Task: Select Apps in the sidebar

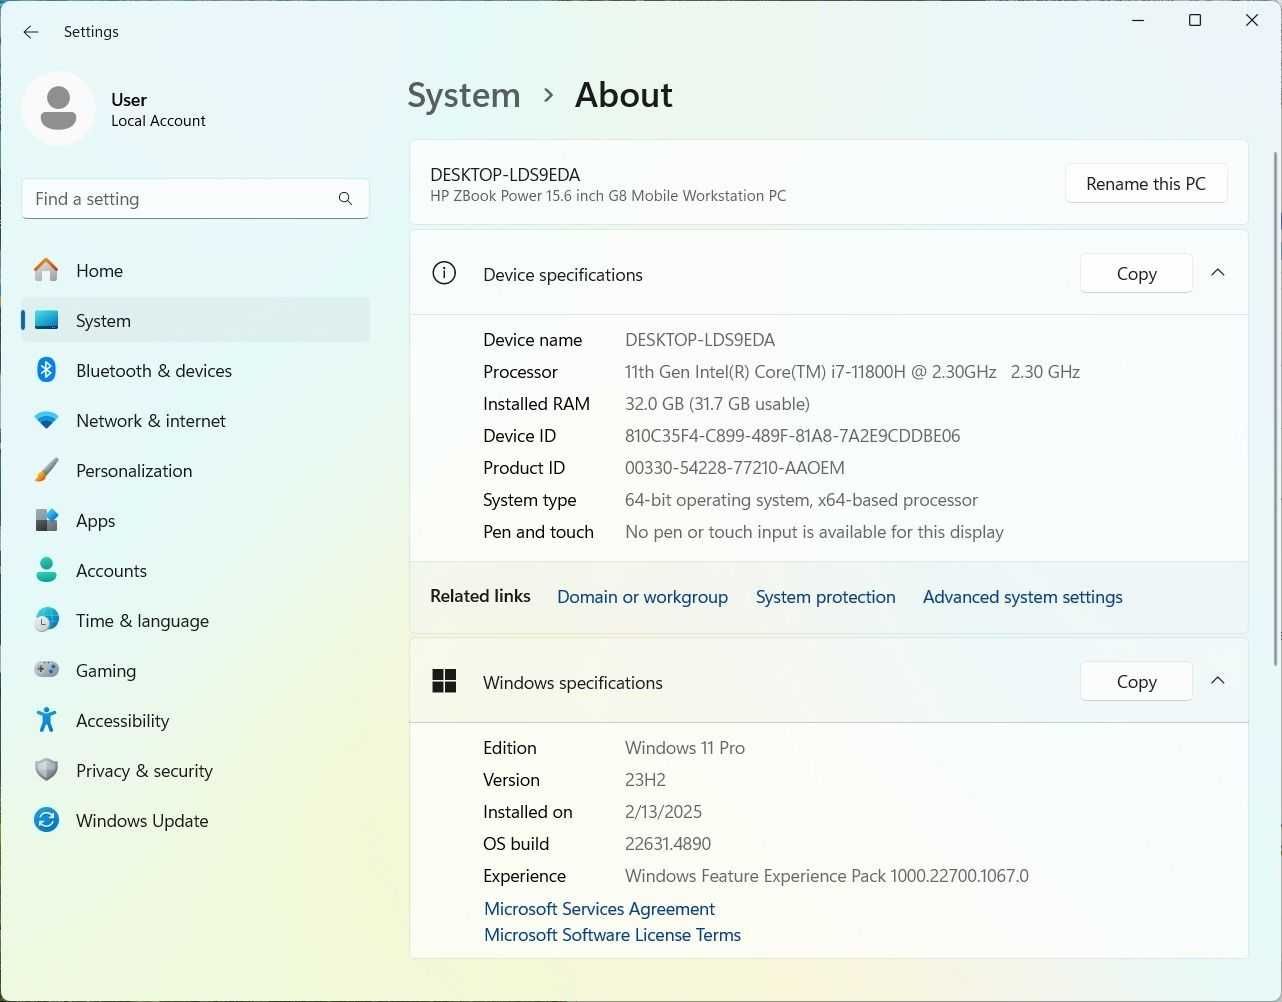Action: (196, 520)
